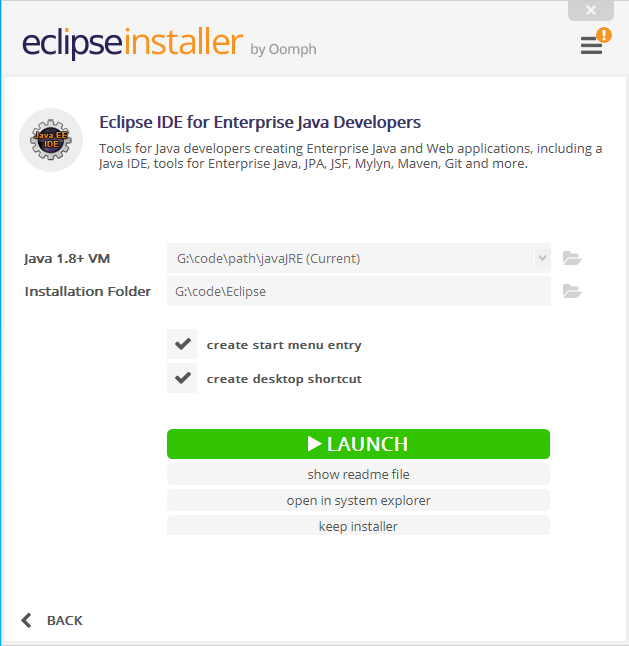Open the Java 1.8+ VM combo box

359,258
